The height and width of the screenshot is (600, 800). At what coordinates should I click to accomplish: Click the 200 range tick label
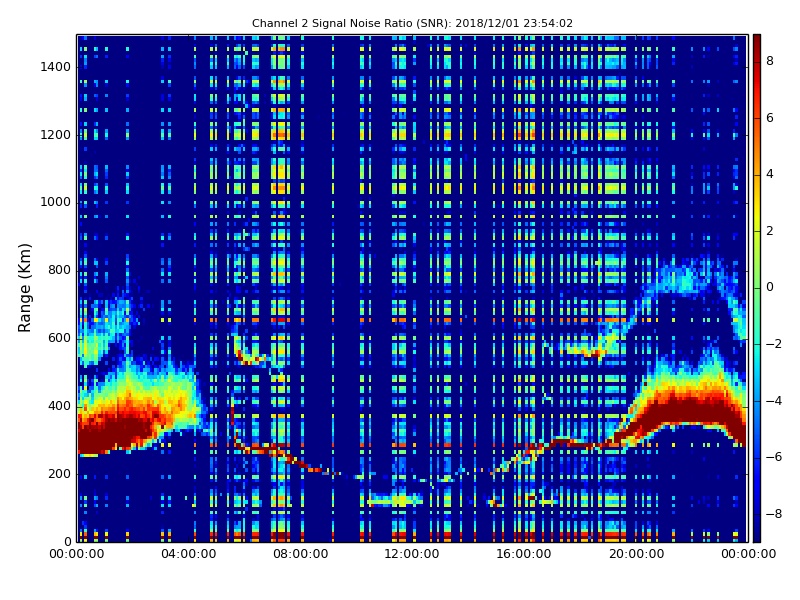tap(59, 474)
